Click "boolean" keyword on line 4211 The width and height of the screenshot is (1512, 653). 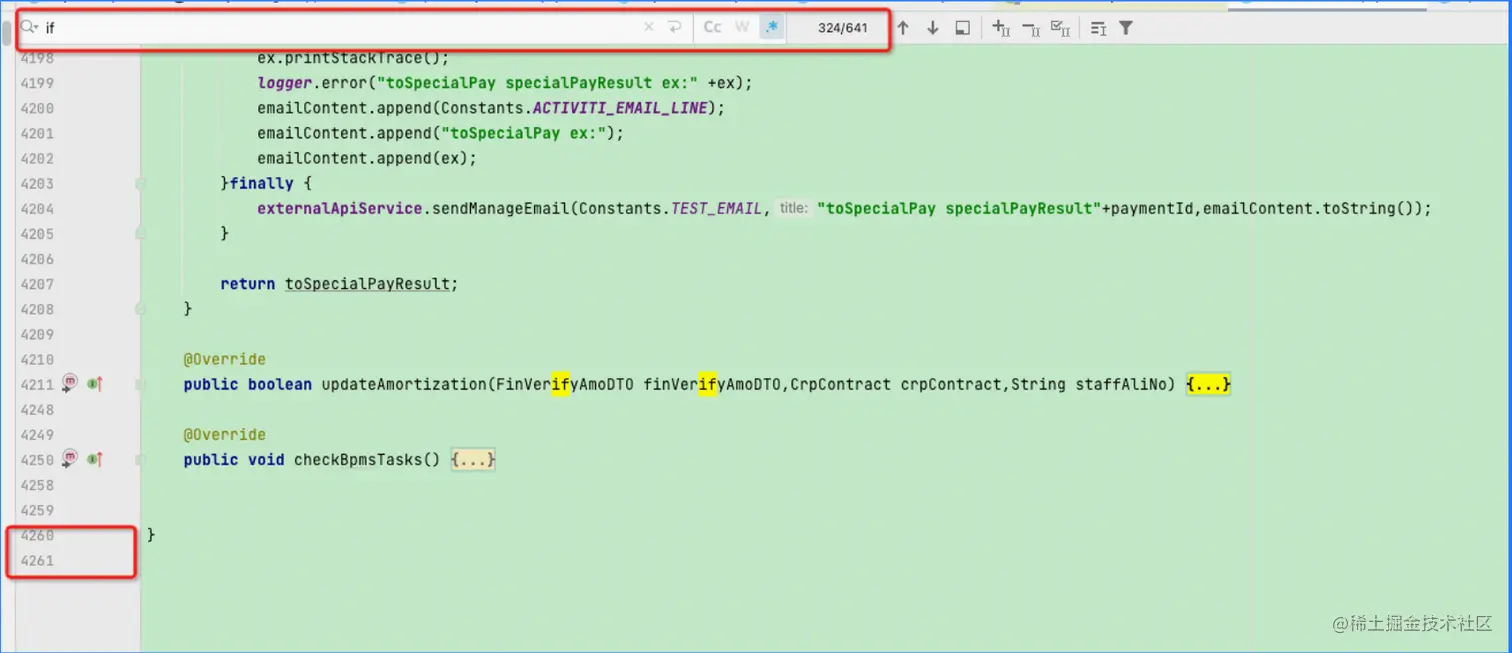pyautogui.click(x=279, y=384)
